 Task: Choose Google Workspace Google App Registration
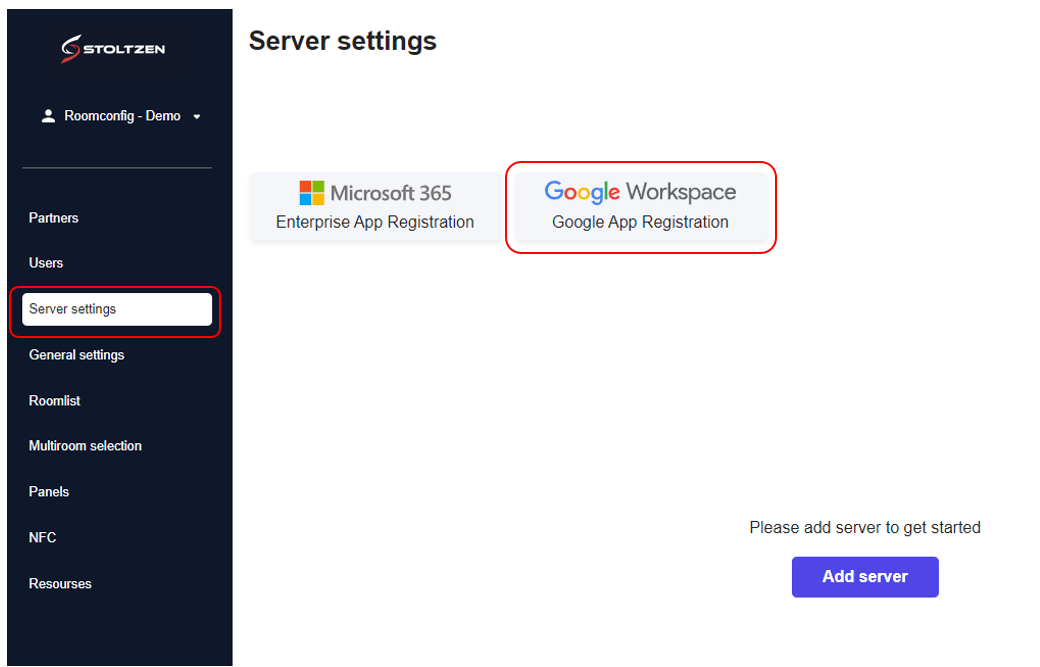(641, 206)
